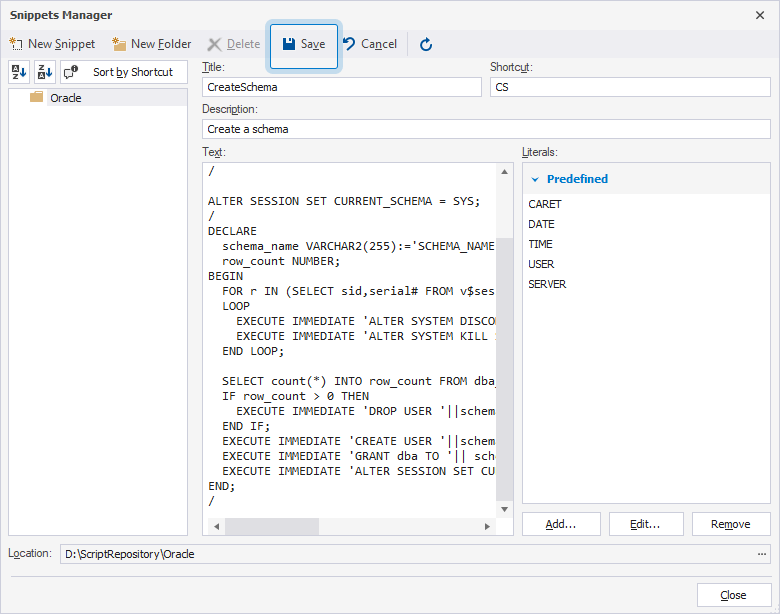Click the text scroll up arrow

pos(504,172)
